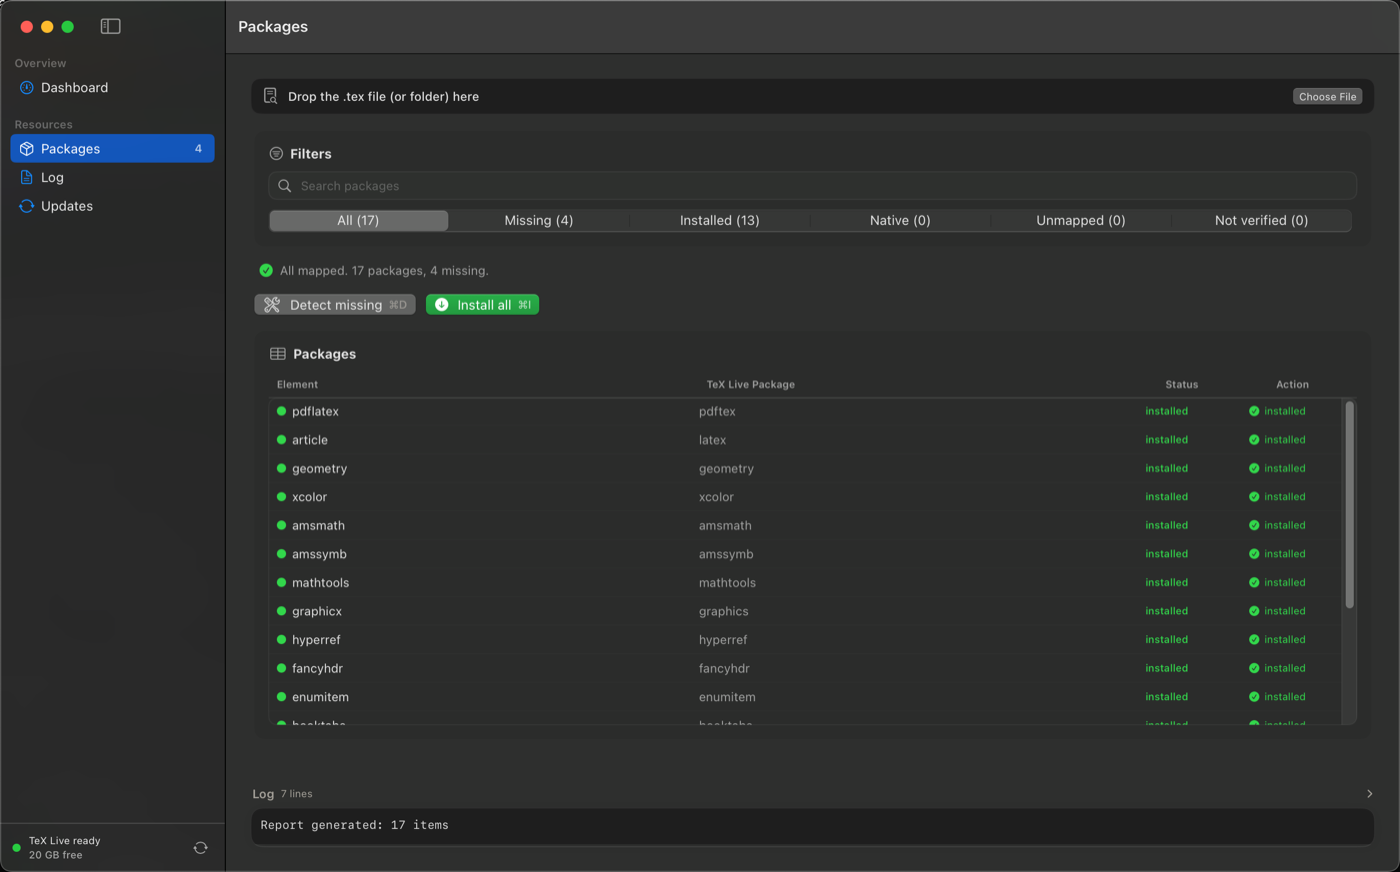Select the amsmath element
This screenshot has height=872, width=1400.
318,526
